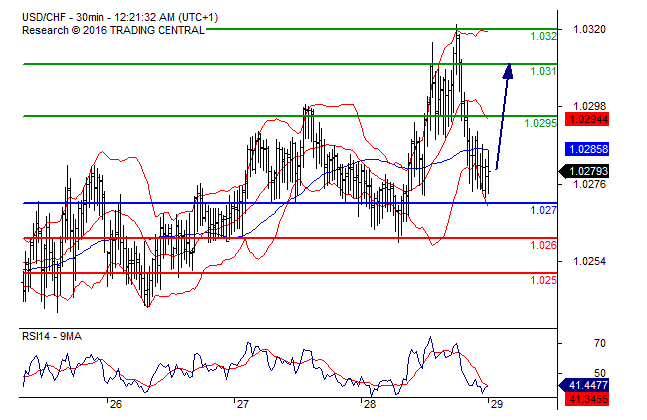Click the date label 29 on time axis
Viewport: 647px width, 420px height.
pos(497,404)
